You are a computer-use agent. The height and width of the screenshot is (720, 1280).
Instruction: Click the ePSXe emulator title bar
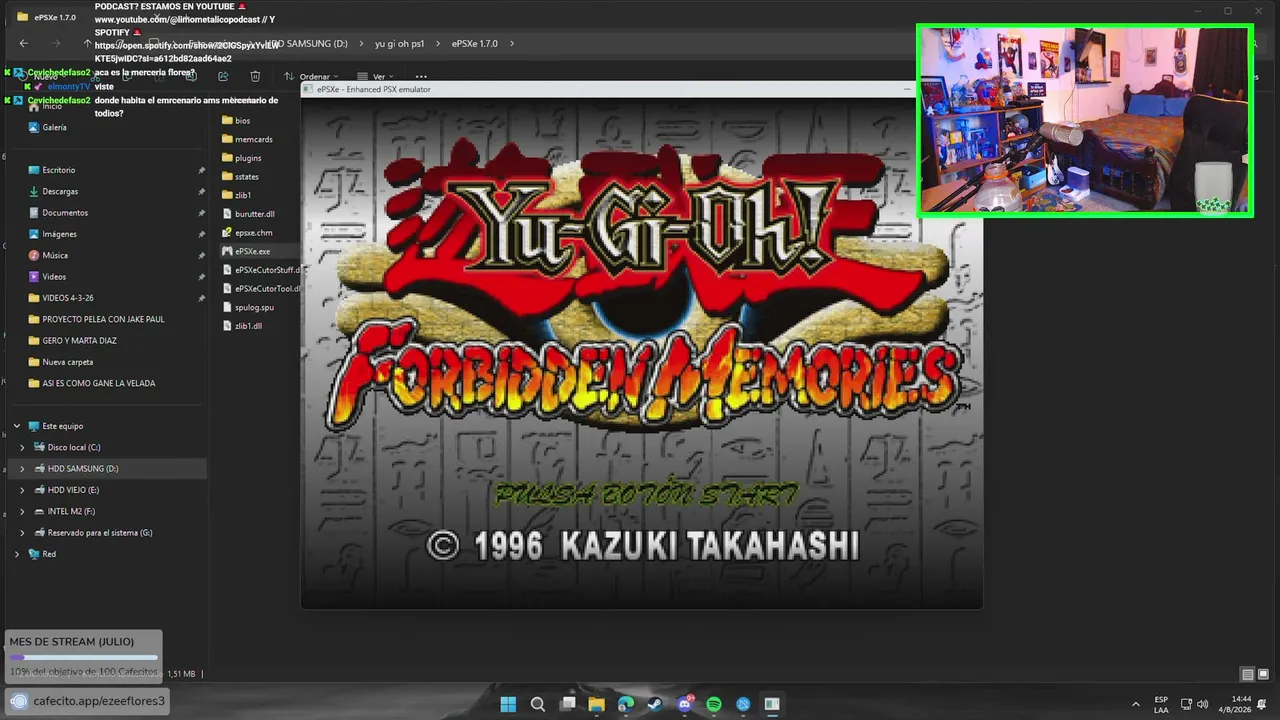click(x=608, y=89)
